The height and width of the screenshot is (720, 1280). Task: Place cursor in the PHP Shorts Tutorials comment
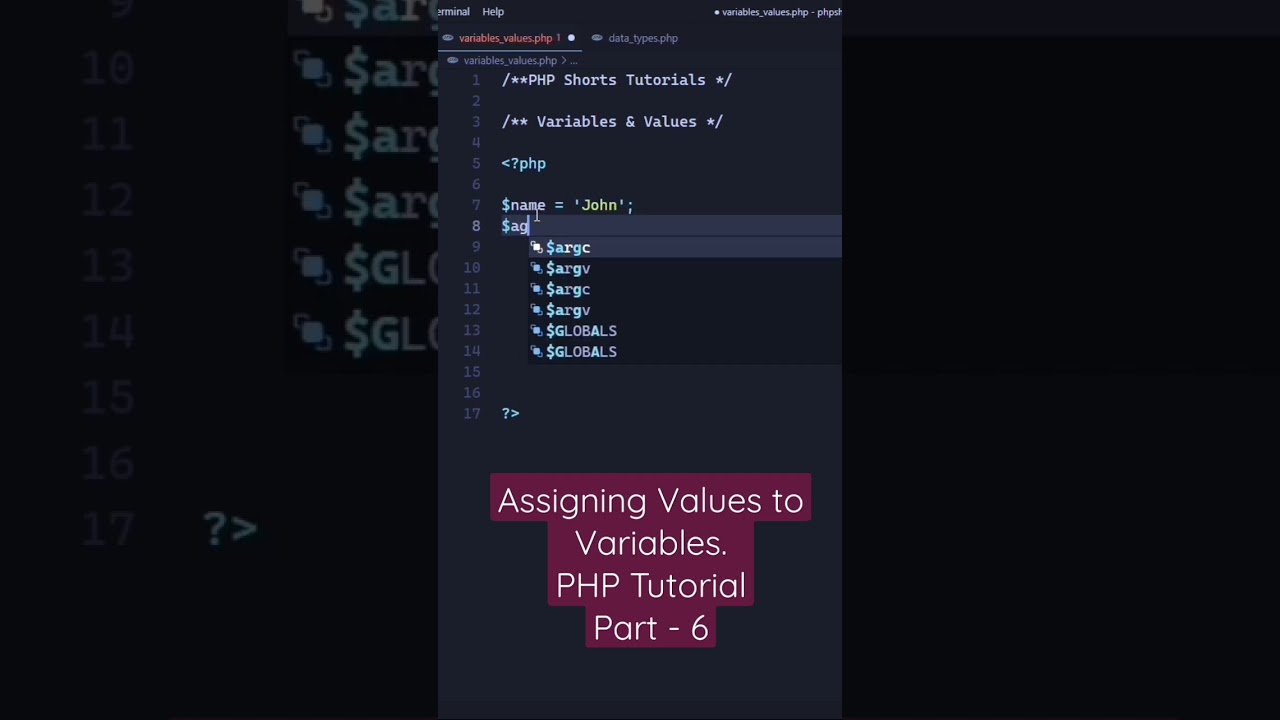coord(617,80)
